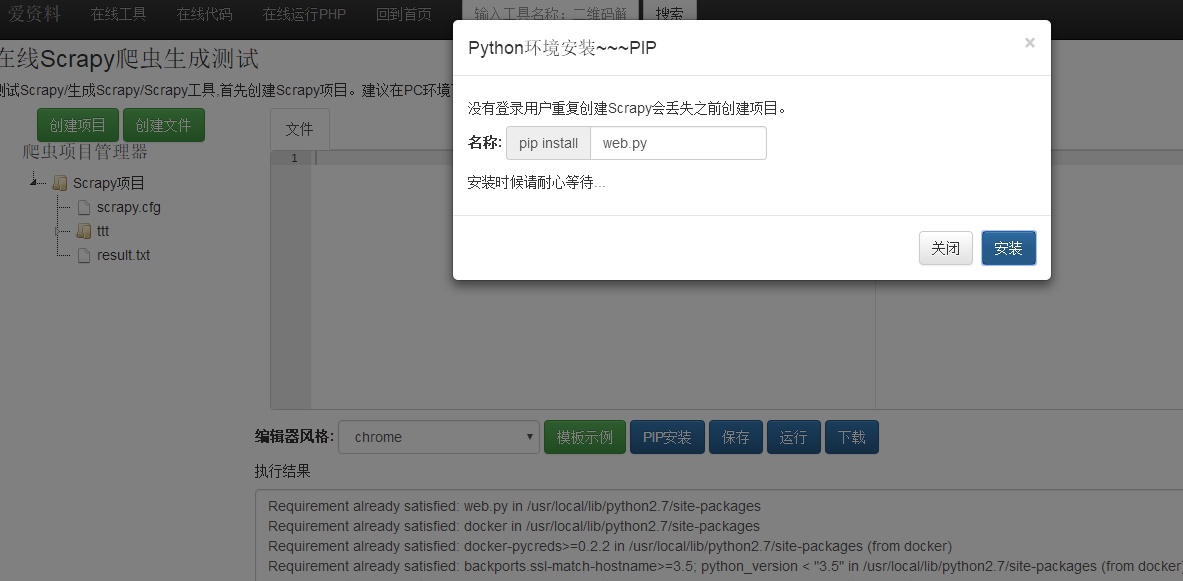This screenshot has width=1183, height=581.
Task: Open the 在线代码 nav menu
Action: (204, 14)
